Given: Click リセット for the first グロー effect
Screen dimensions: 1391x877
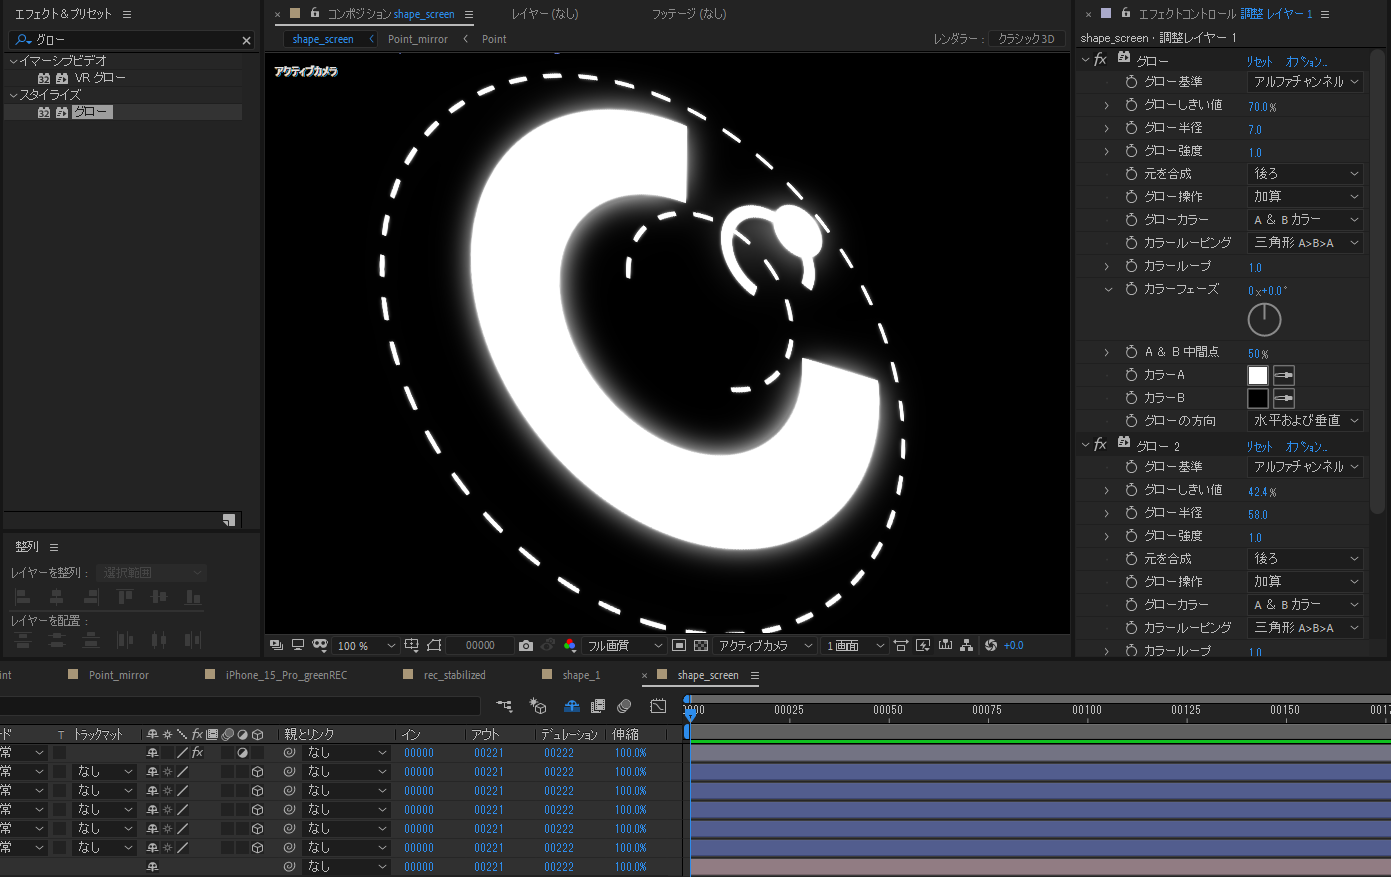Looking at the screenshot, I should click(1259, 61).
